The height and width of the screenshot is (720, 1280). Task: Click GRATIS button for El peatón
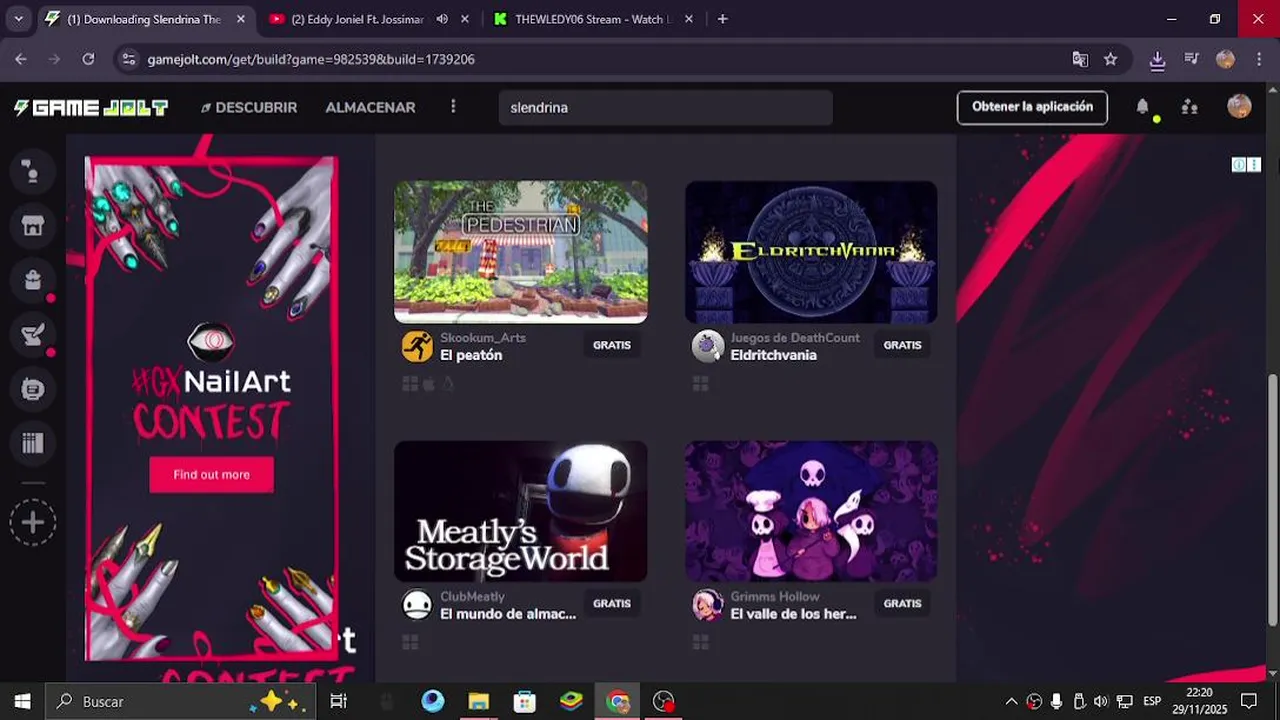(612, 345)
